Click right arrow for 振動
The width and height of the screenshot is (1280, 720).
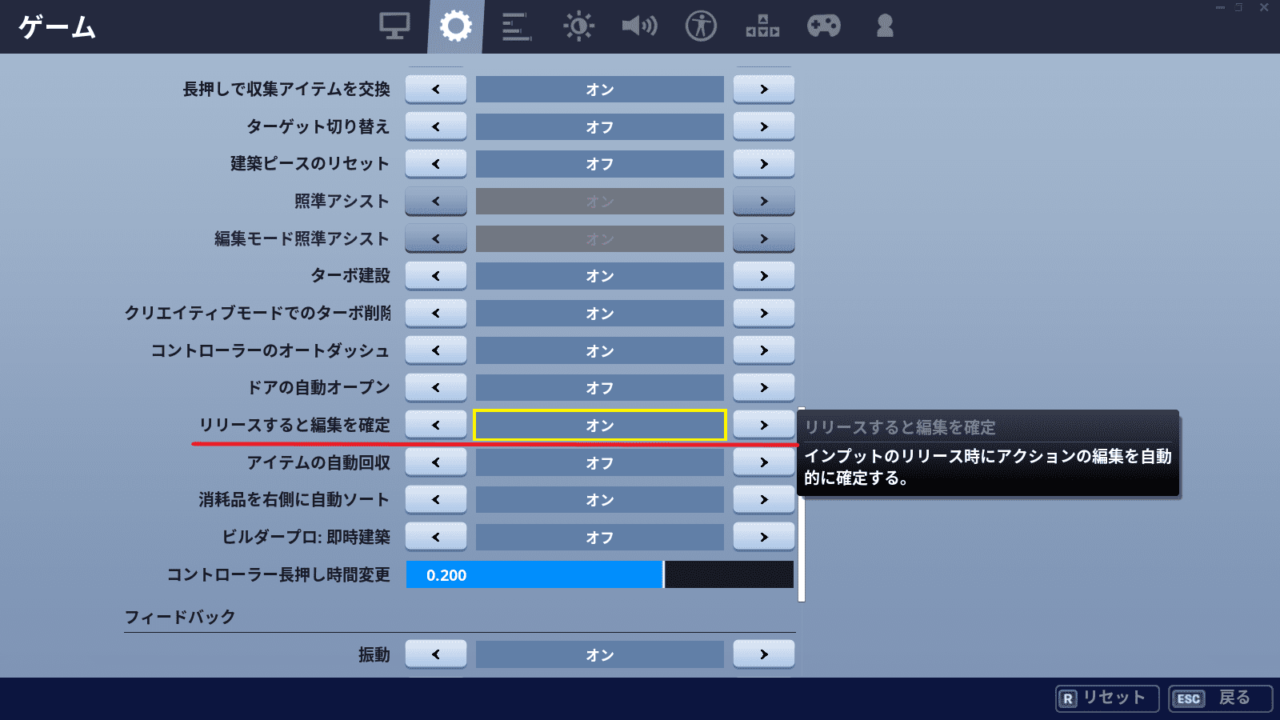pos(764,654)
